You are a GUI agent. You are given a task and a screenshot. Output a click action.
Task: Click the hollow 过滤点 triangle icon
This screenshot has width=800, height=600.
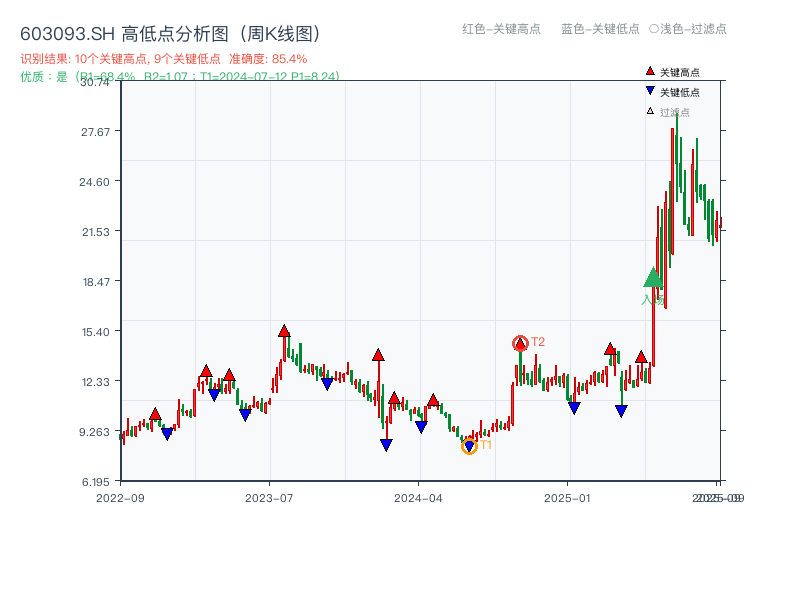(x=649, y=111)
